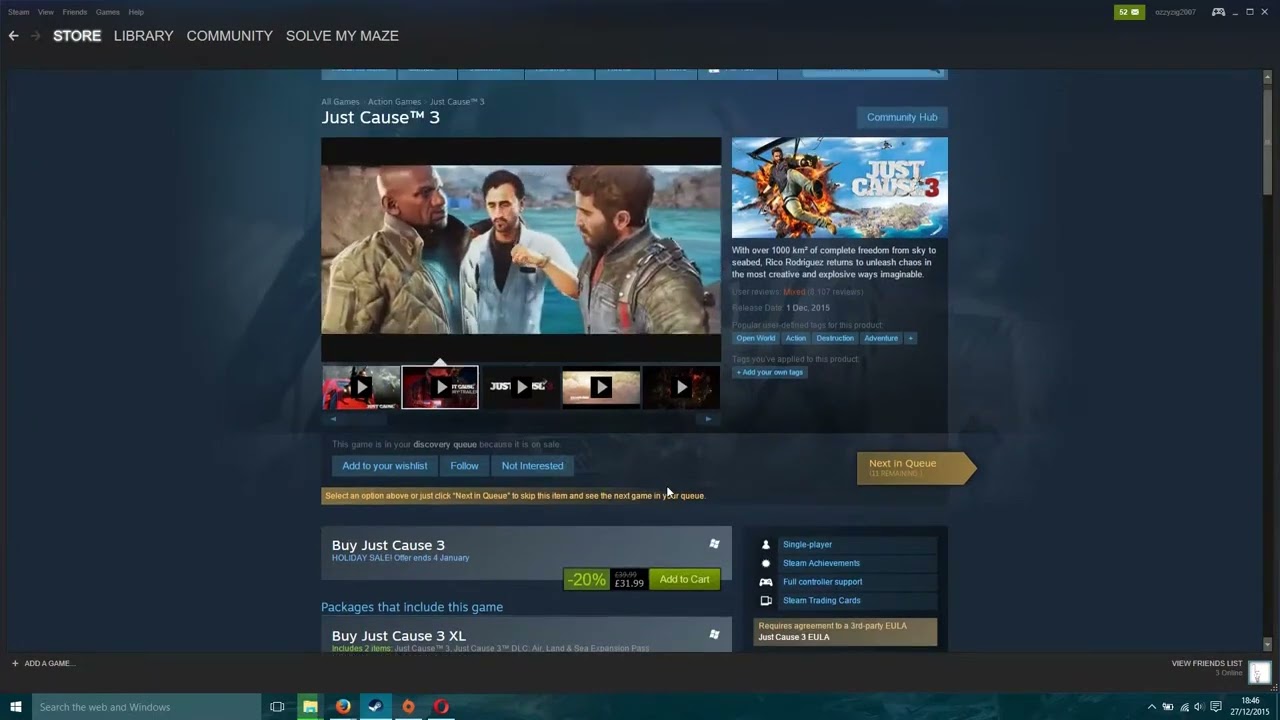Select the STORE tab
This screenshot has width=1280, height=720.
coord(77,36)
